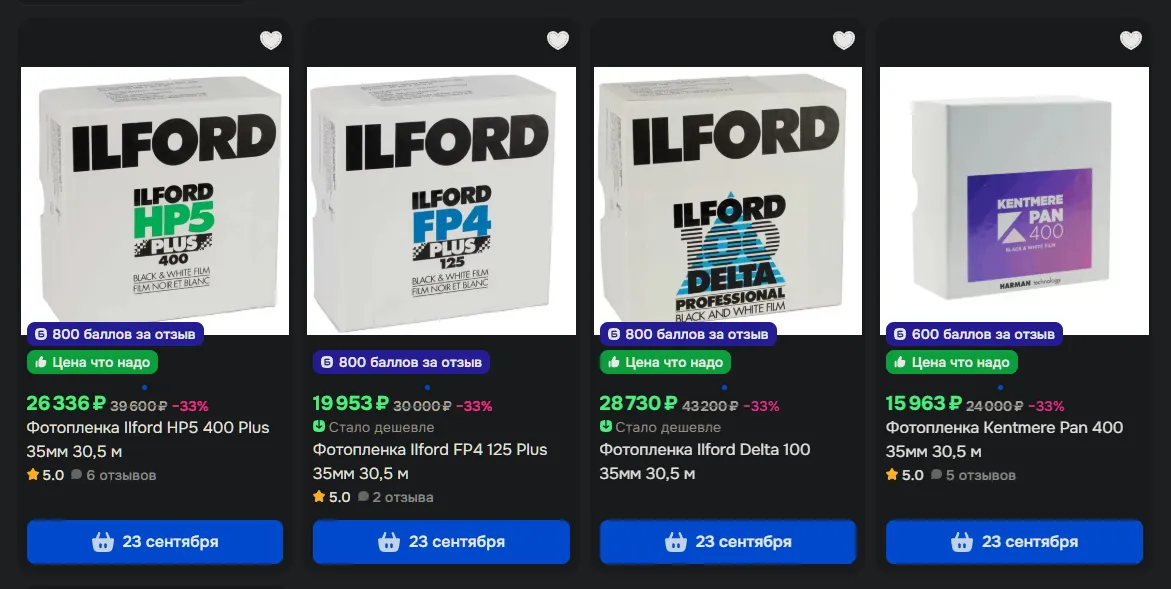1171x589 pixels.
Task: Add Kentmere Pan 400 to cart
Action: point(1014,542)
